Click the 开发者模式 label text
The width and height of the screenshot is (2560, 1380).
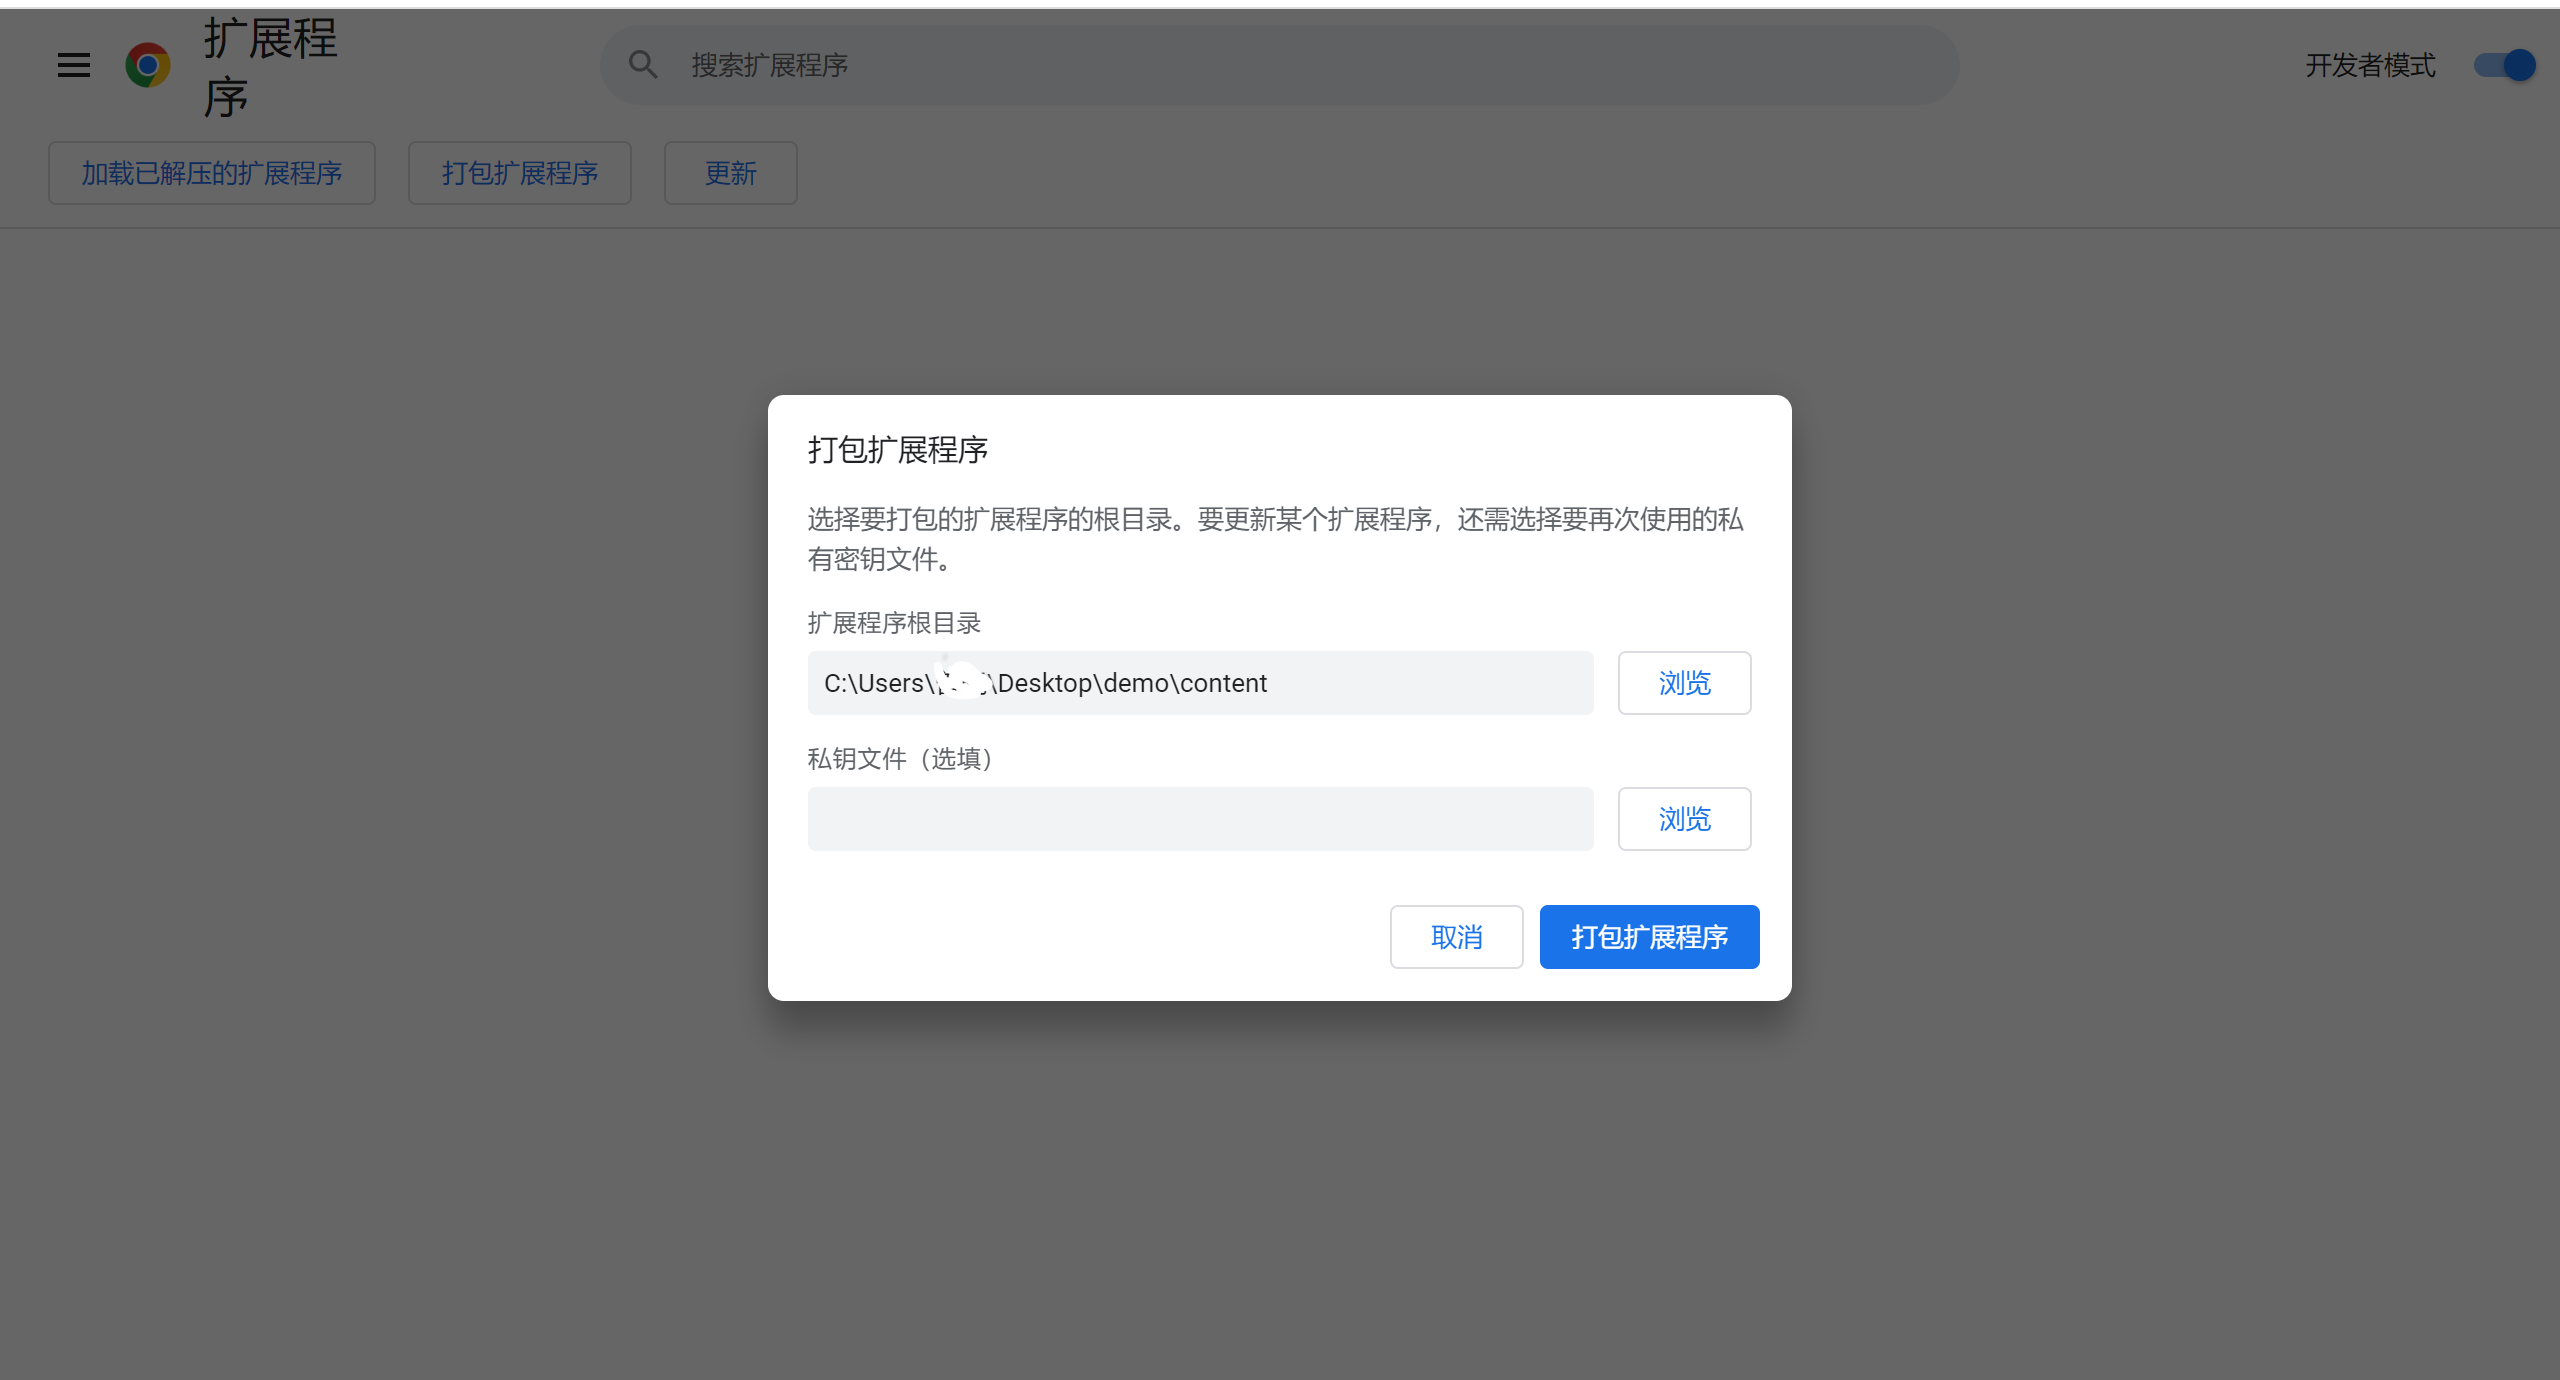point(2370,65)
